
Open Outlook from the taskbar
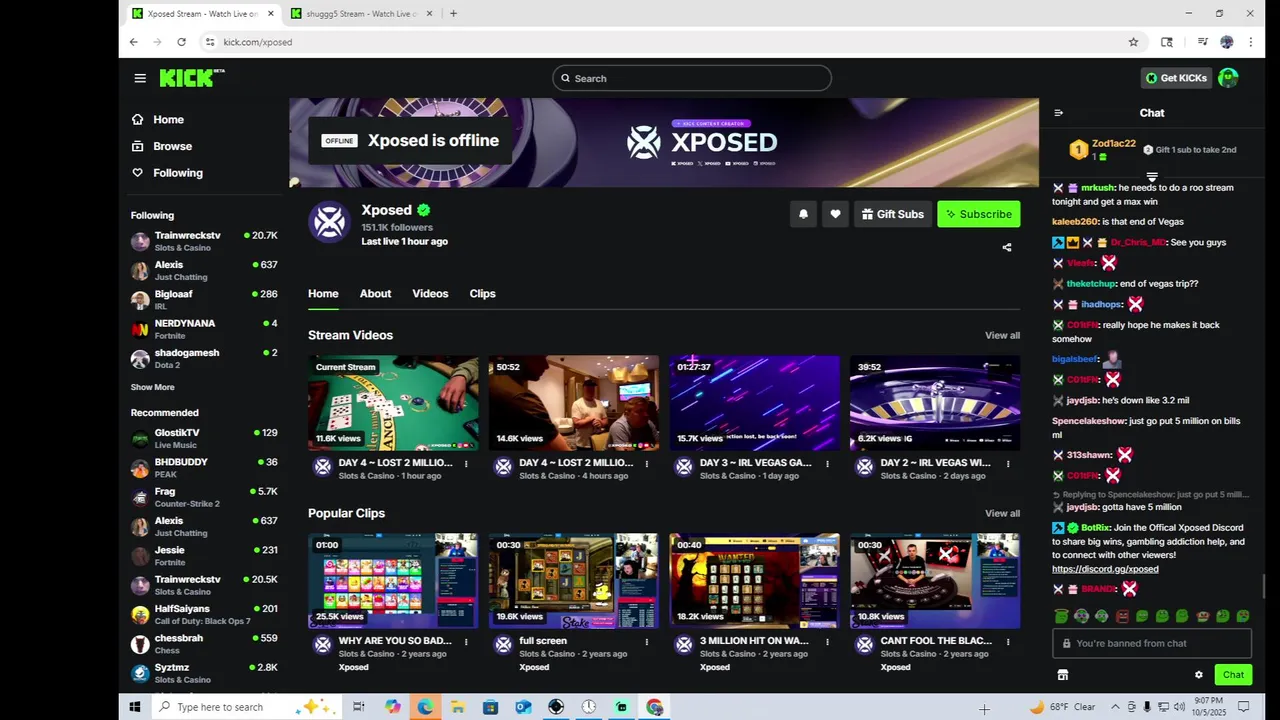click(x=523, y=707)
